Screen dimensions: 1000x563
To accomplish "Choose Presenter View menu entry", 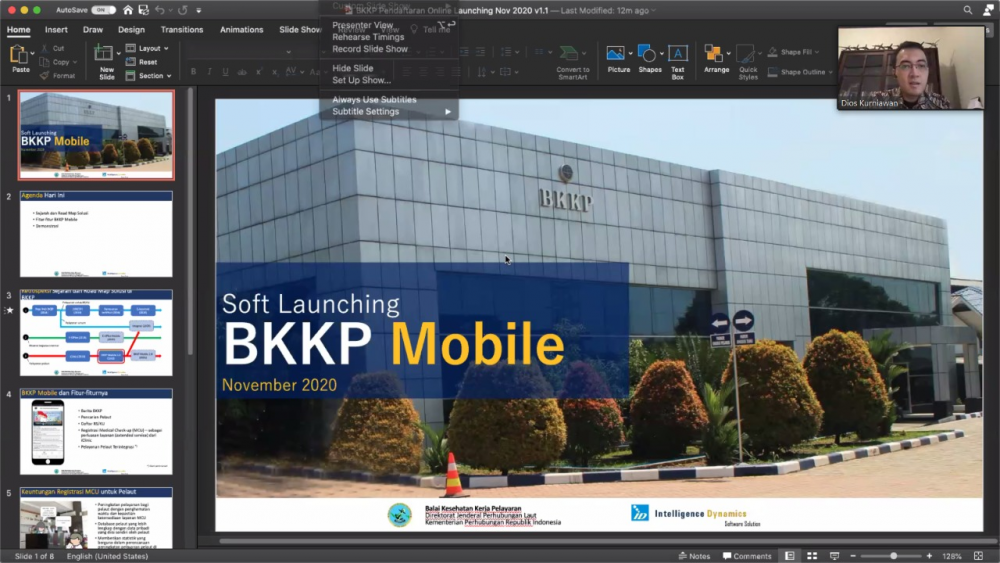I will tap(362, 26).
